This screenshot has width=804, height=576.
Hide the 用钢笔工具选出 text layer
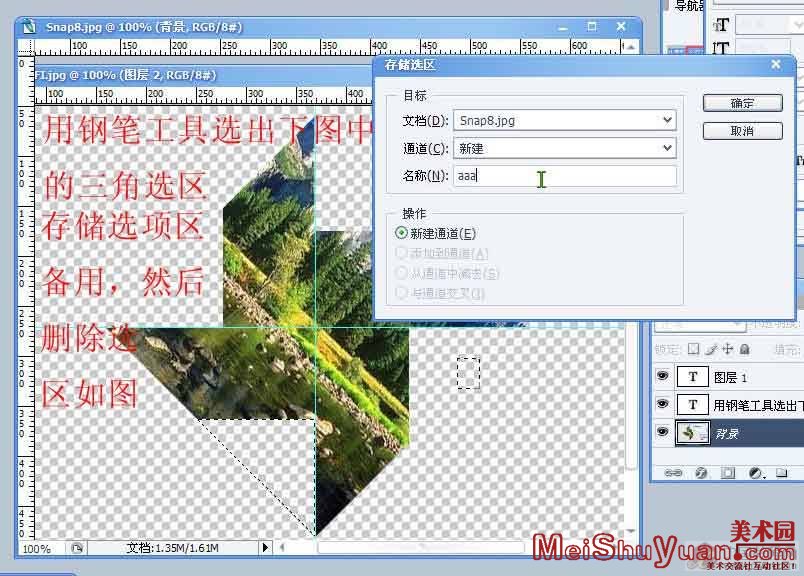tap(662, 404)
